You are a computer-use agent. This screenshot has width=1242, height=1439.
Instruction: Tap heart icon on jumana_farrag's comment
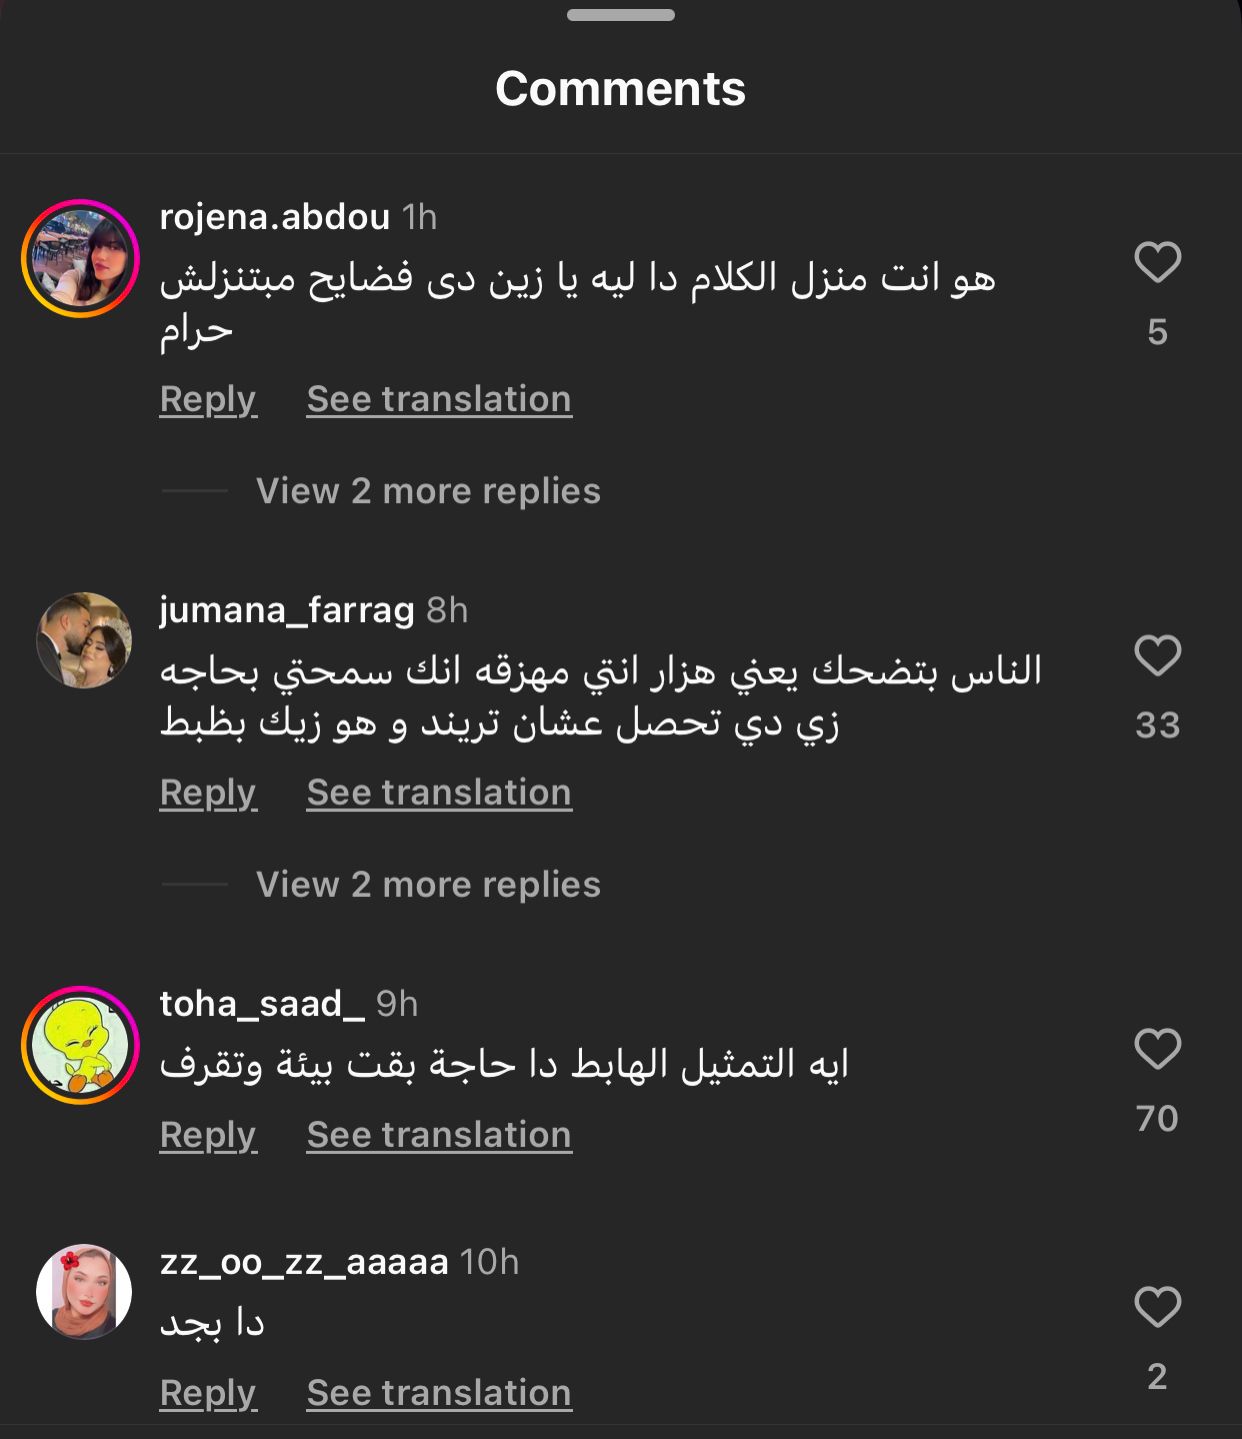point(1158,655)
